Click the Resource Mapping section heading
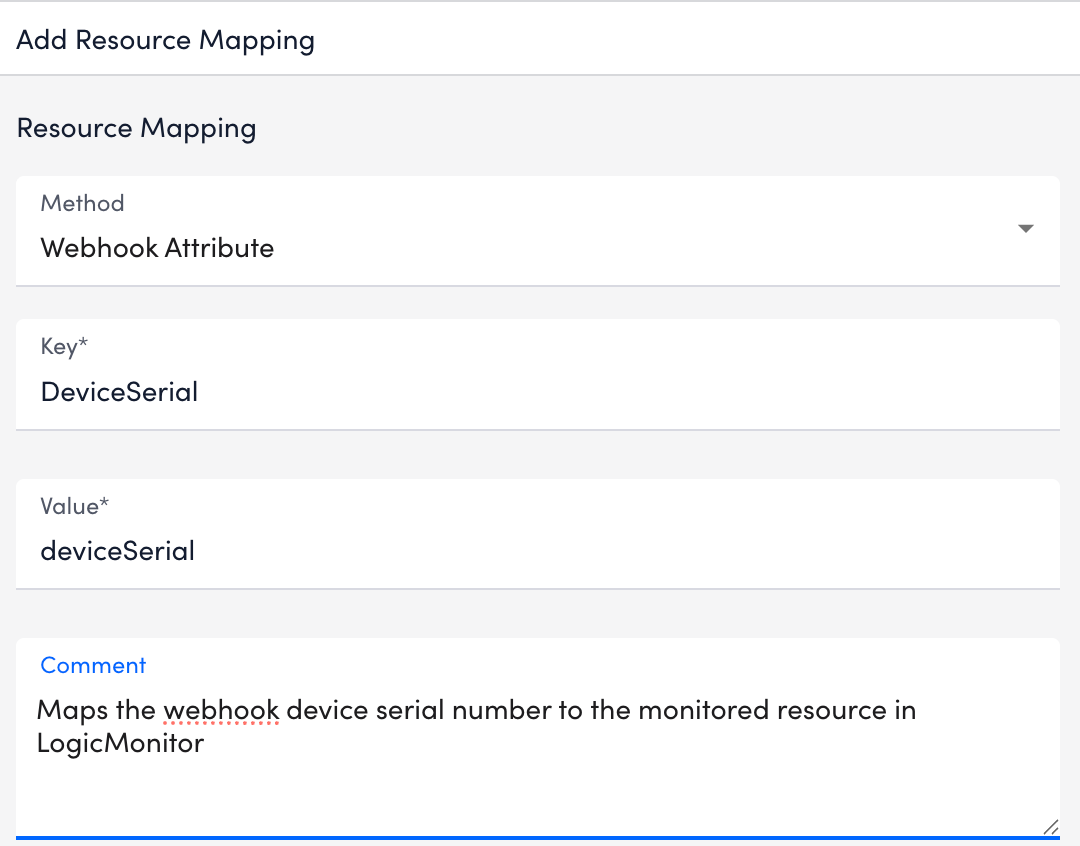 click(x=136, y=128)
